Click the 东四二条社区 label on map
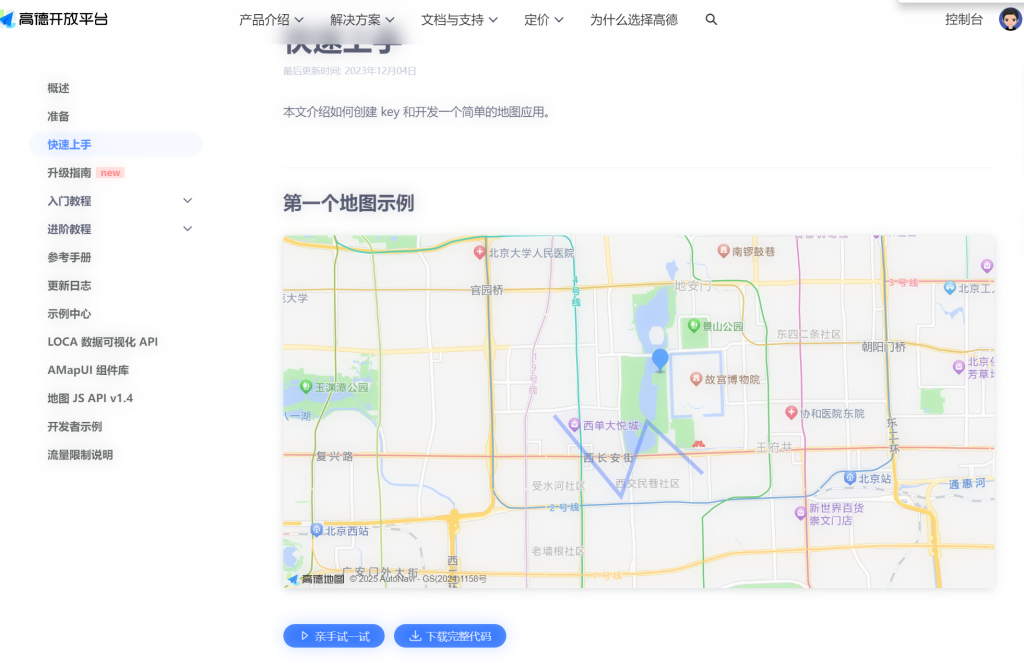 click(808, 334)
